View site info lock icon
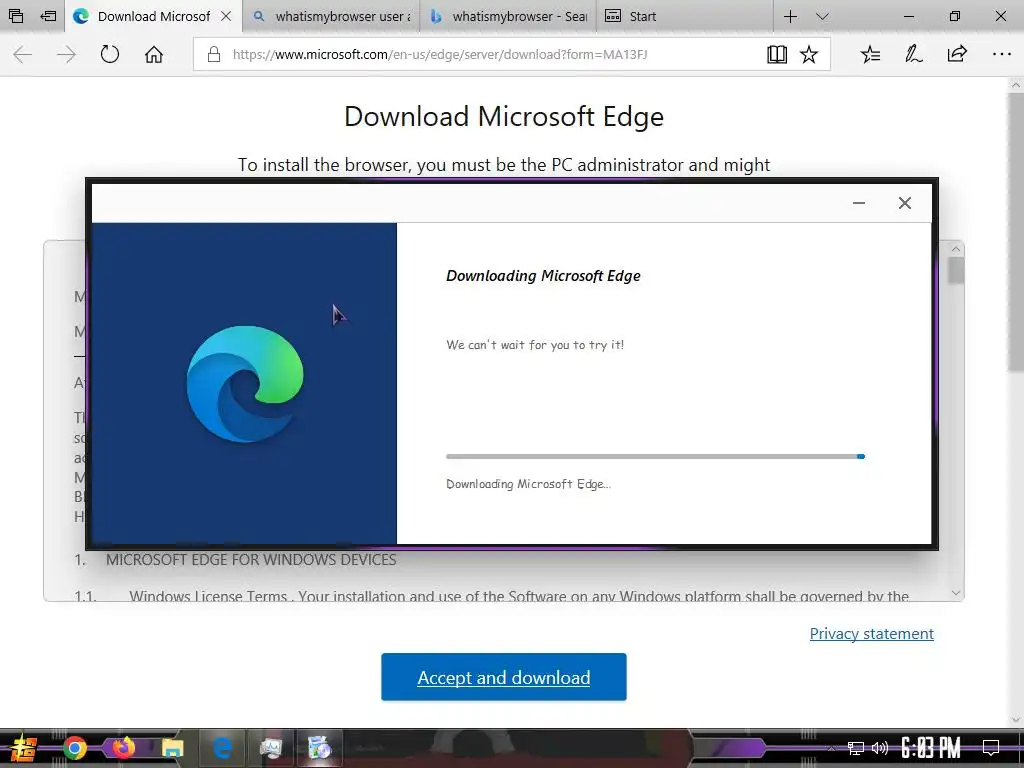 coord(214,54)
